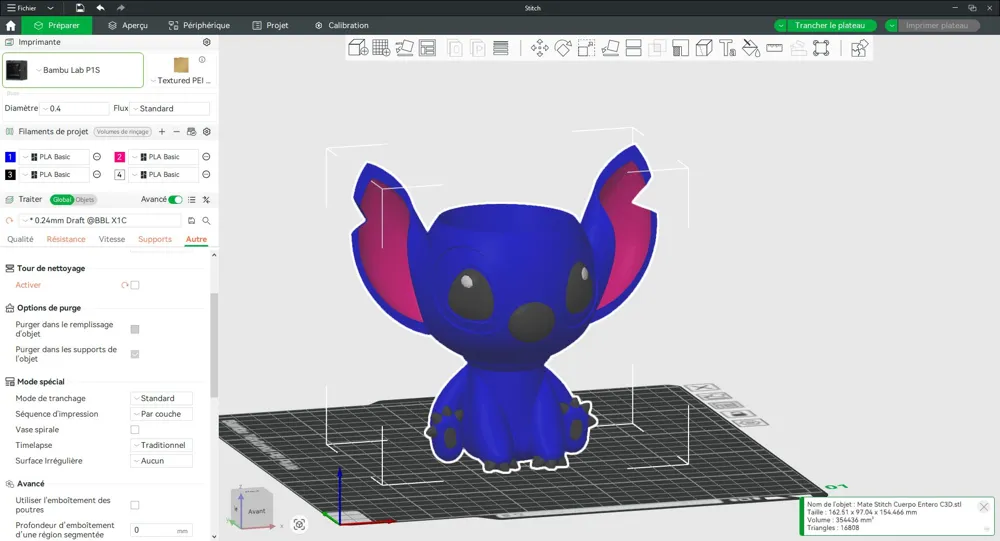Switch to Objets mode in Traiter toggle
This screenshot has width=1000, height=541.
click(85, 200)
